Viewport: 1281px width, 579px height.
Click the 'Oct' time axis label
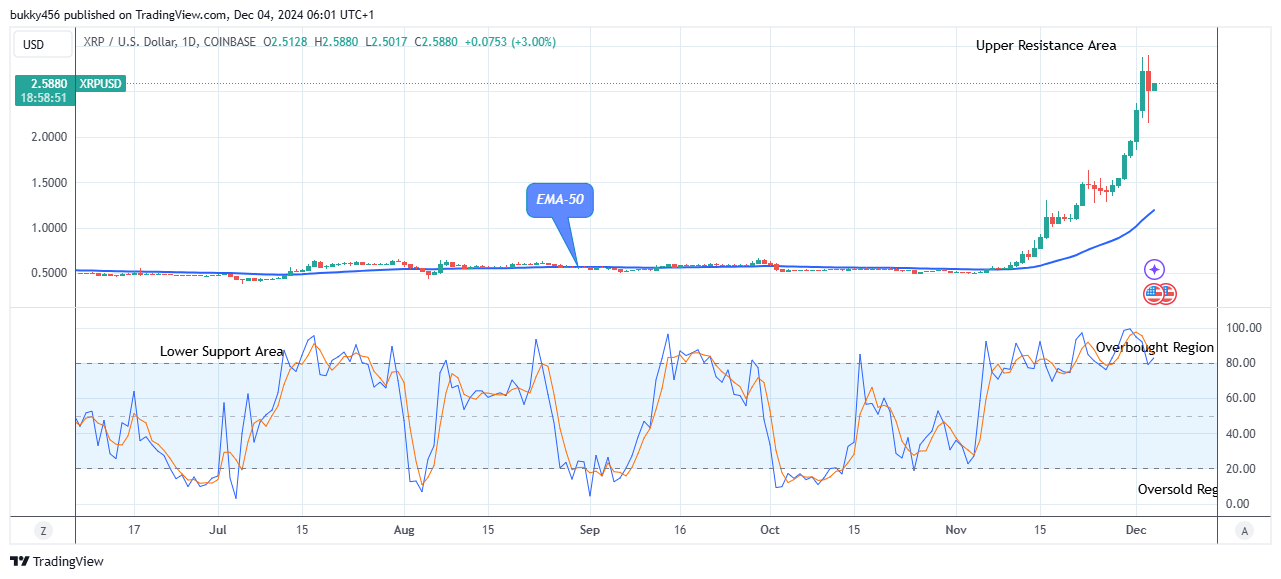(770, 530)
